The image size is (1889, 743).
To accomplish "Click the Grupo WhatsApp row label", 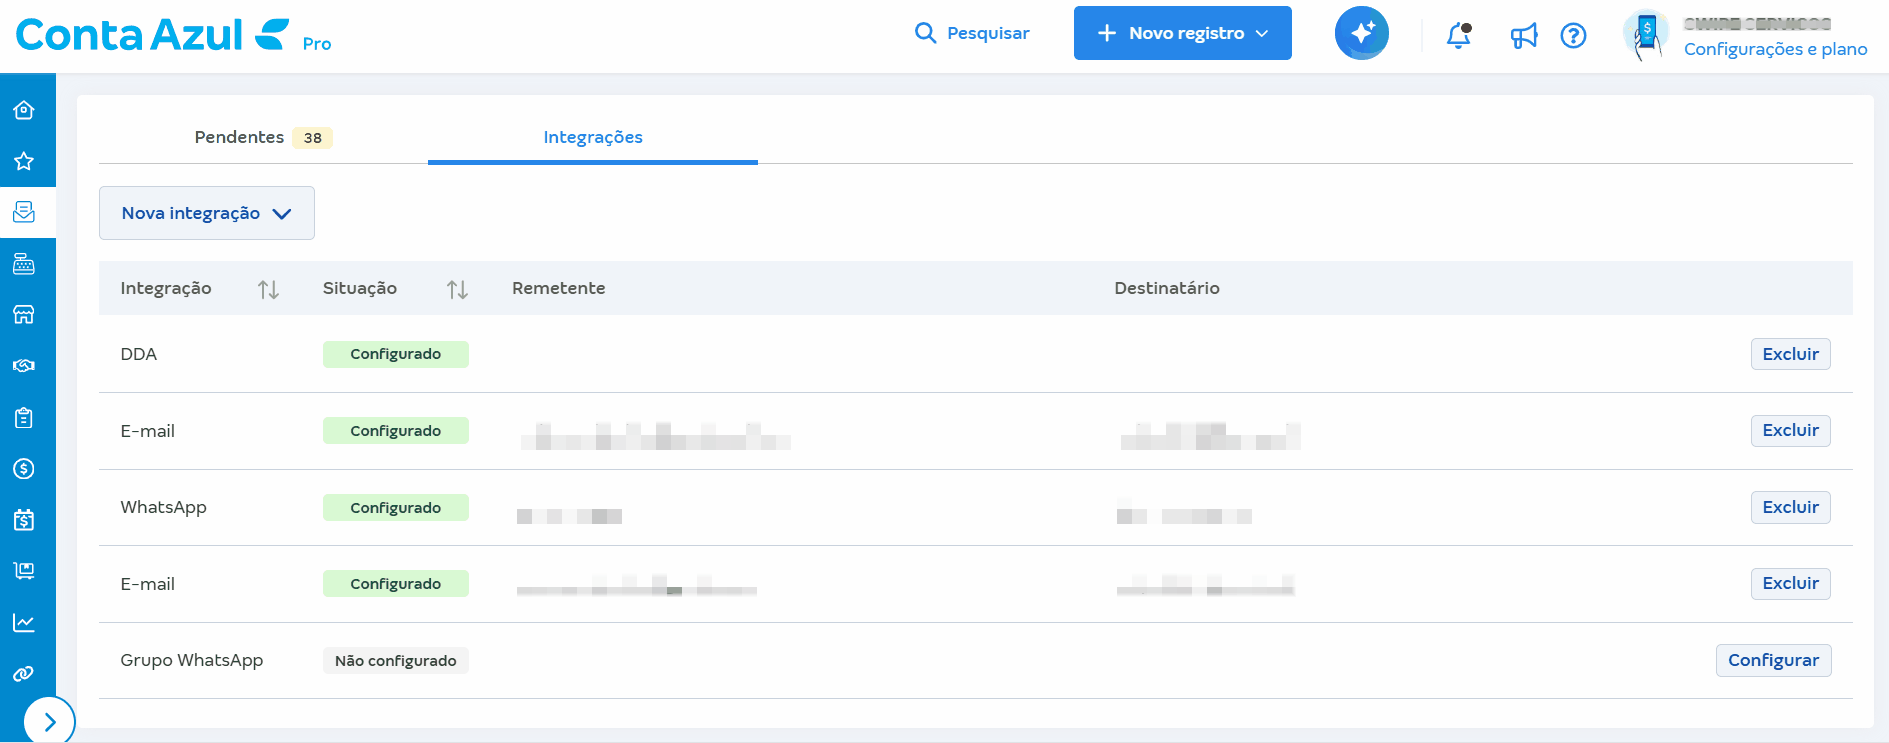I will coord(192,660).
